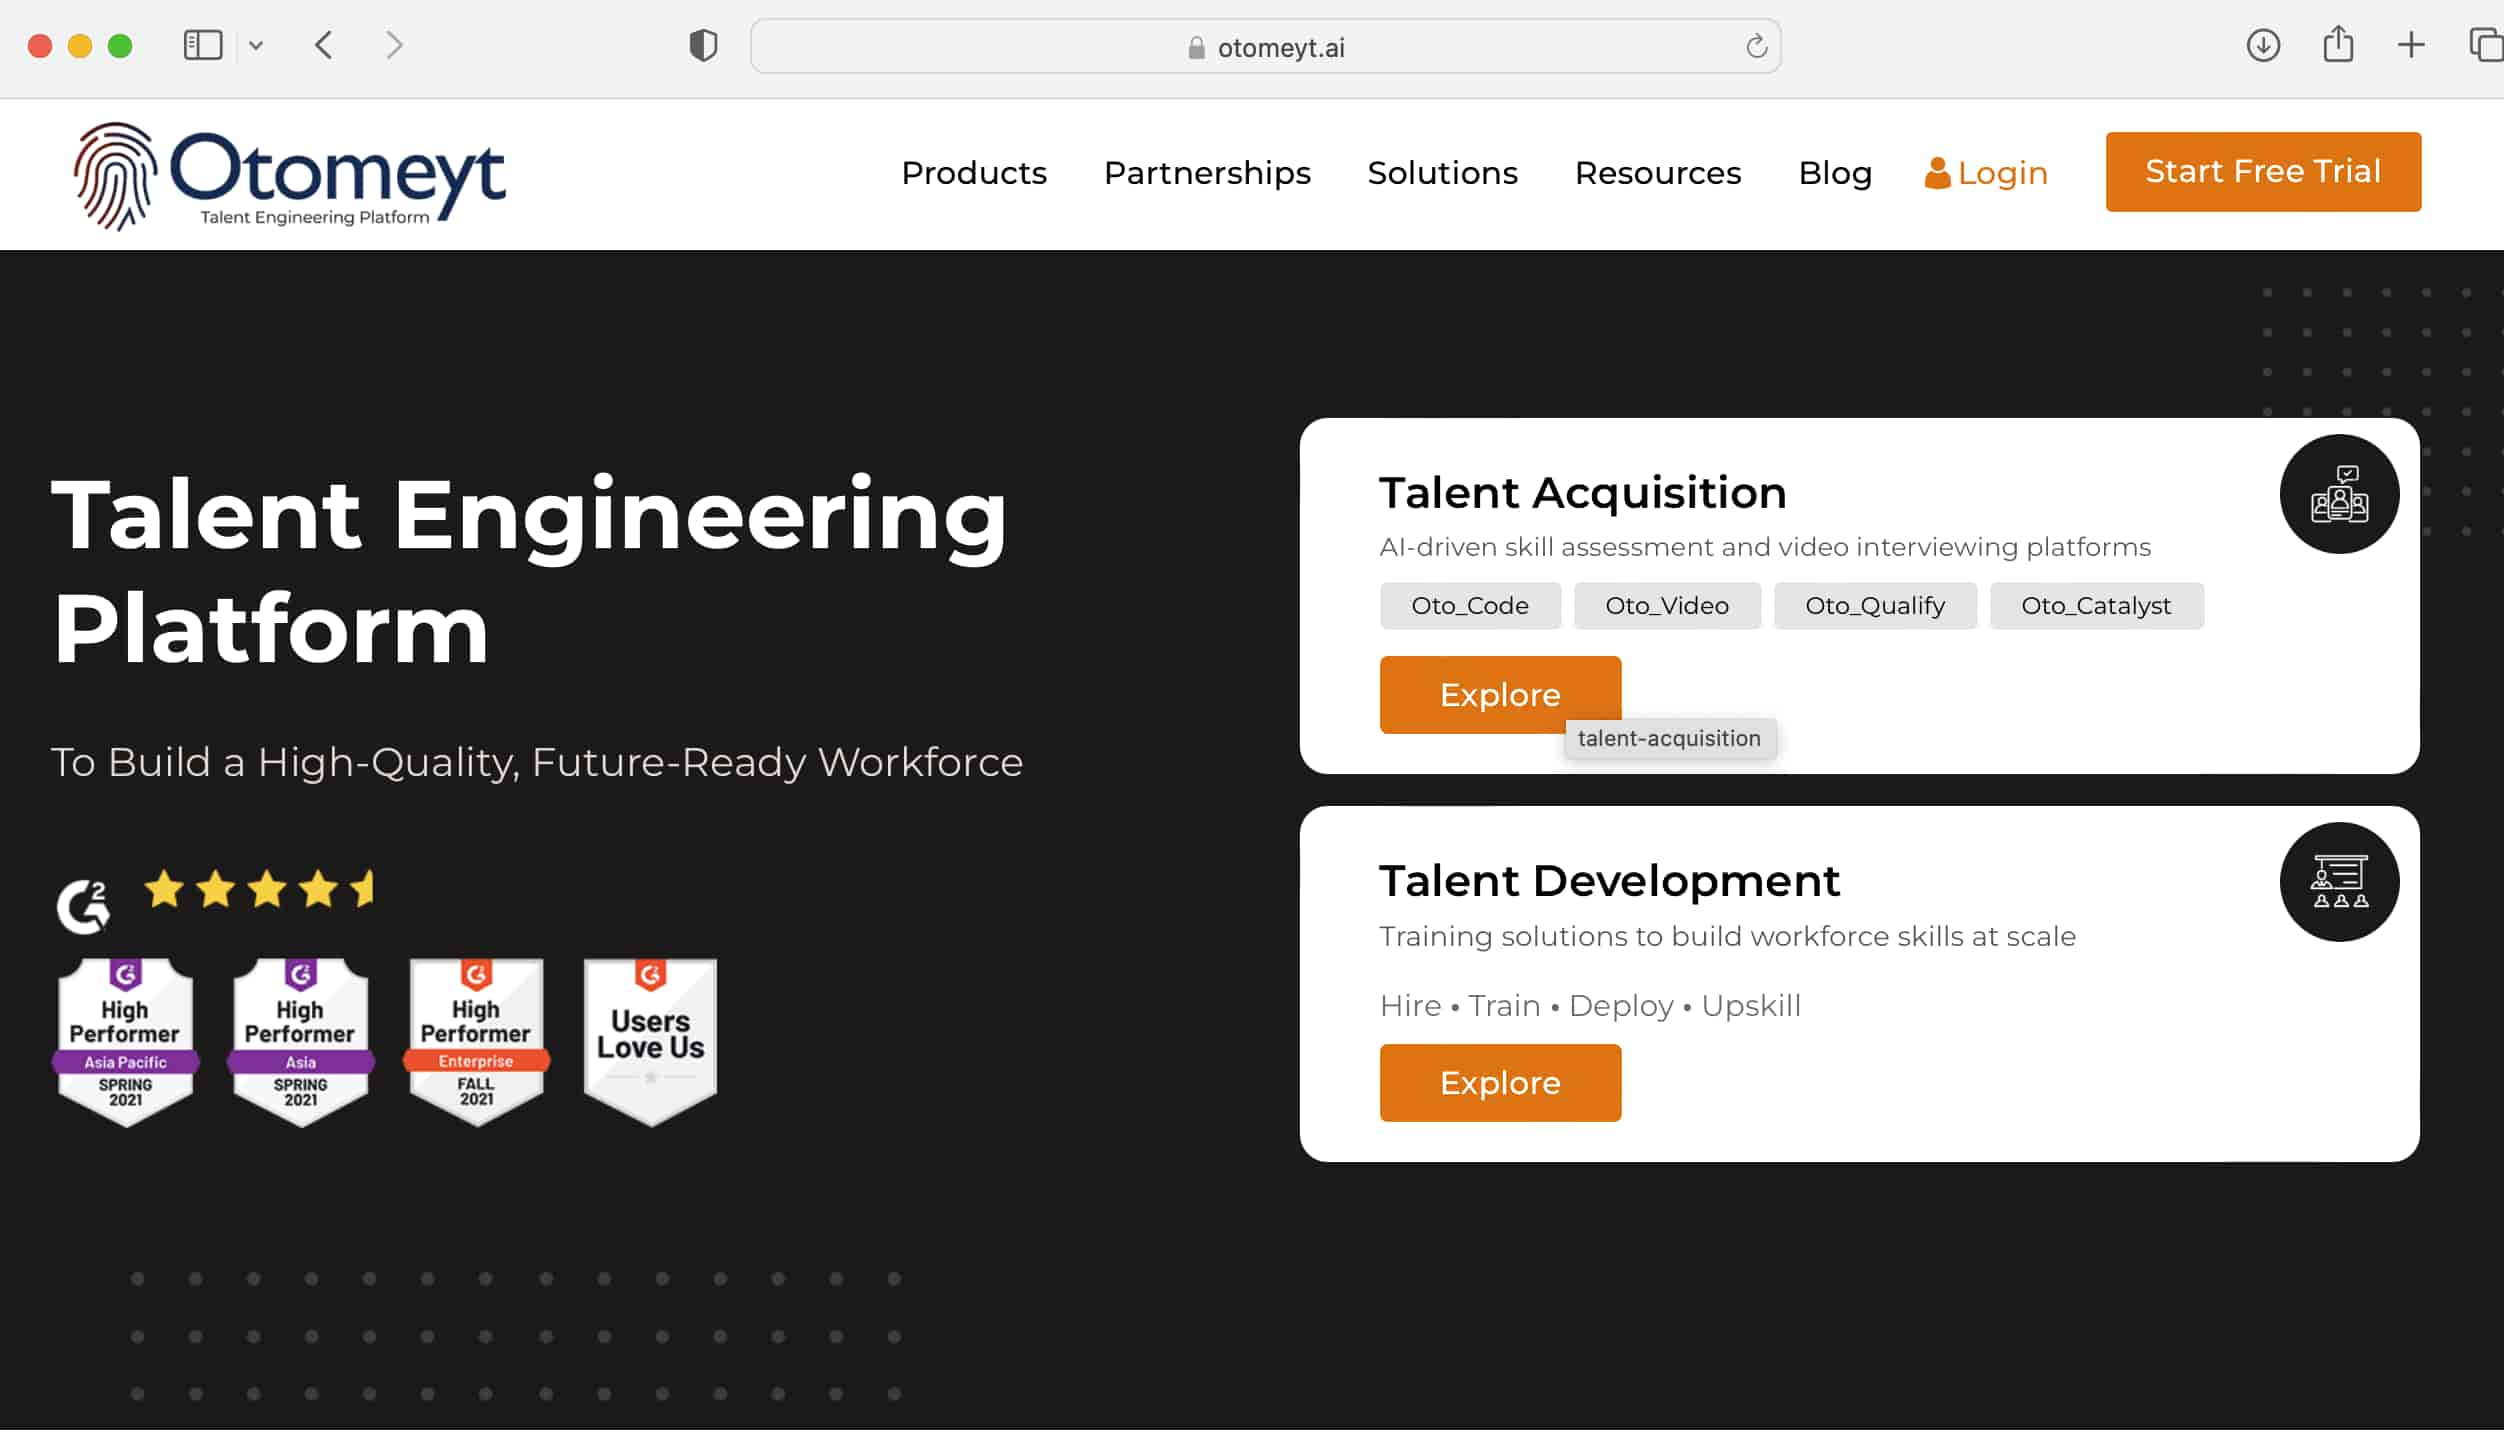Open the Products menu item

(973, 172)
